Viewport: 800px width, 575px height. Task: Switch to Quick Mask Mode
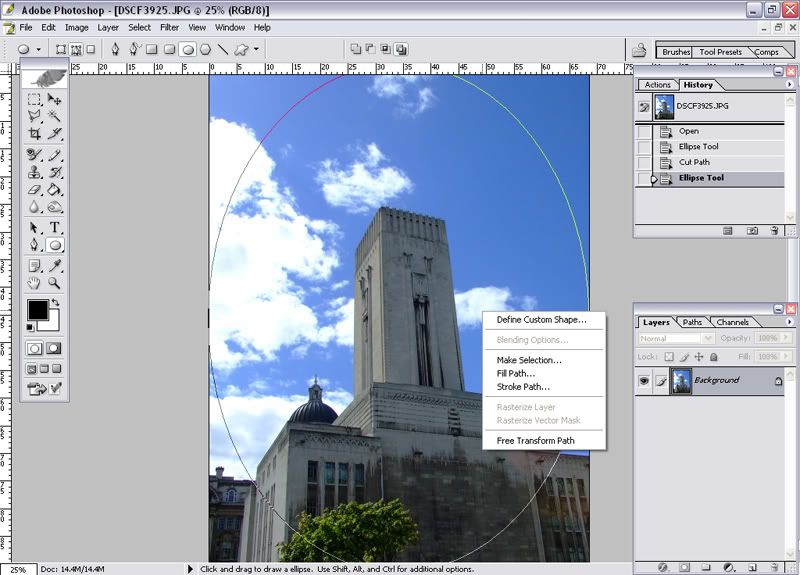pos(54,348)
